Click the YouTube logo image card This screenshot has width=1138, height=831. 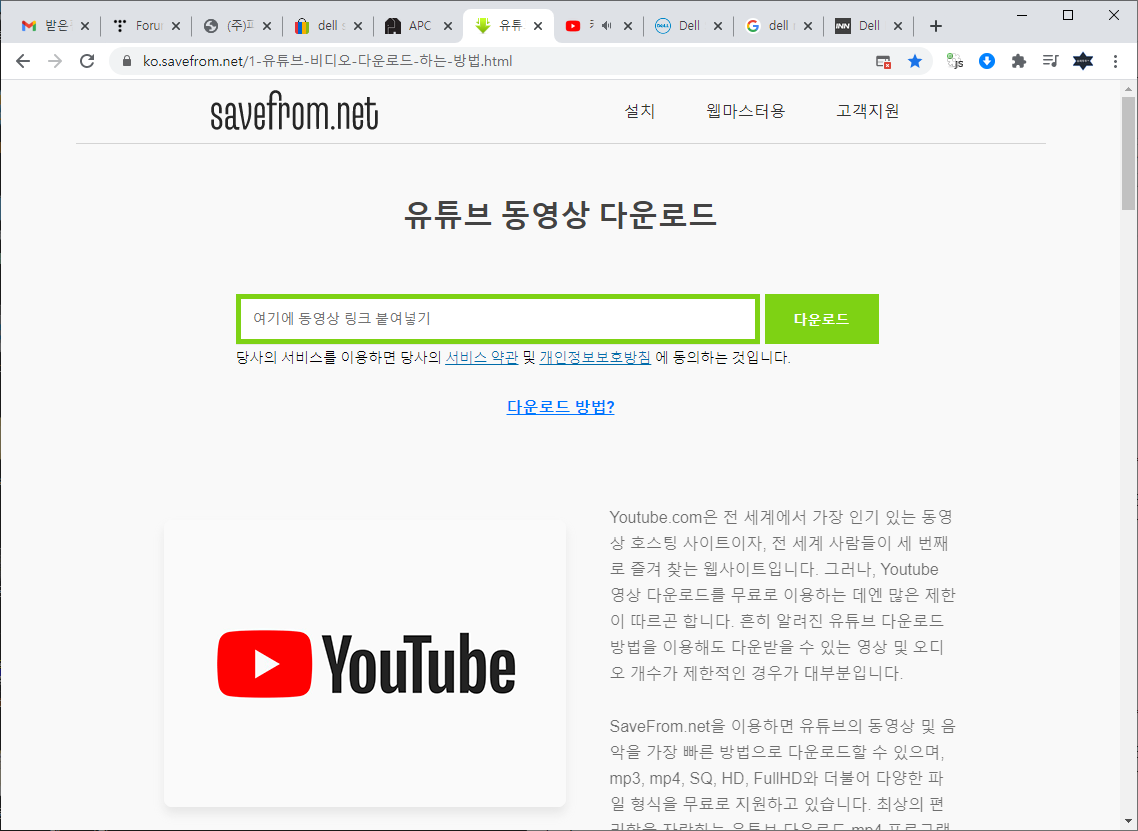pyautogui.click(x=365, y=663)
